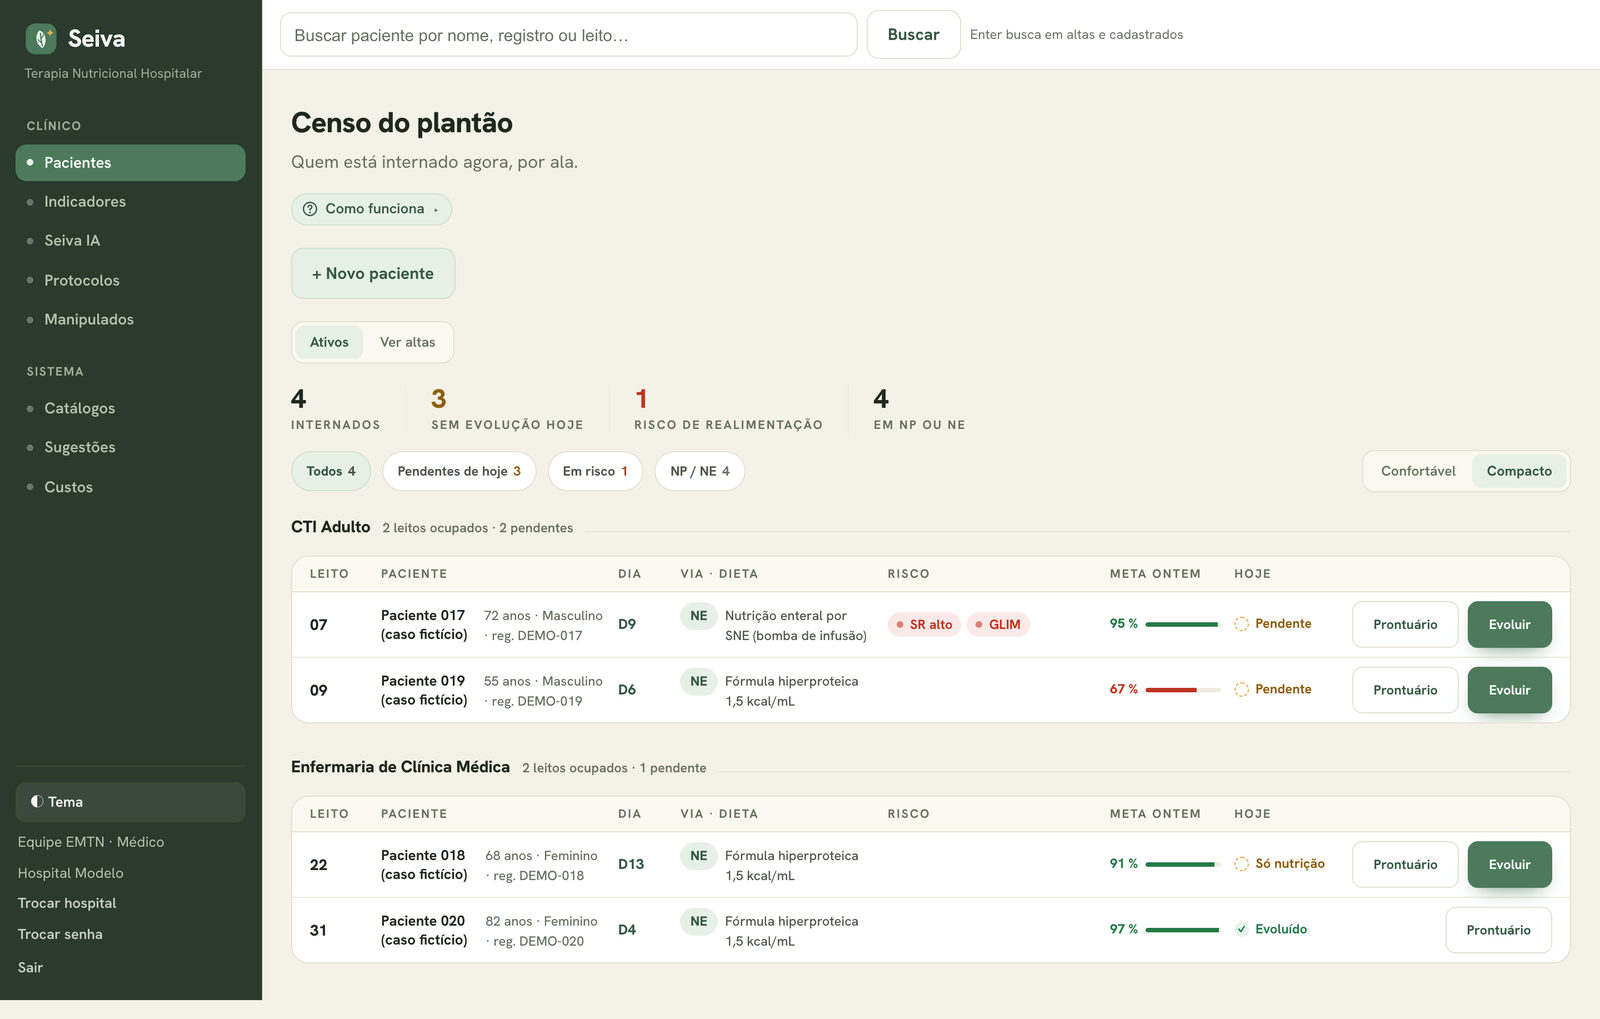Image resolution: width=1600 pixels, height=1019 pixels.
Task: Click Evoluir for Paciente 018
Action: (1509, 865)
